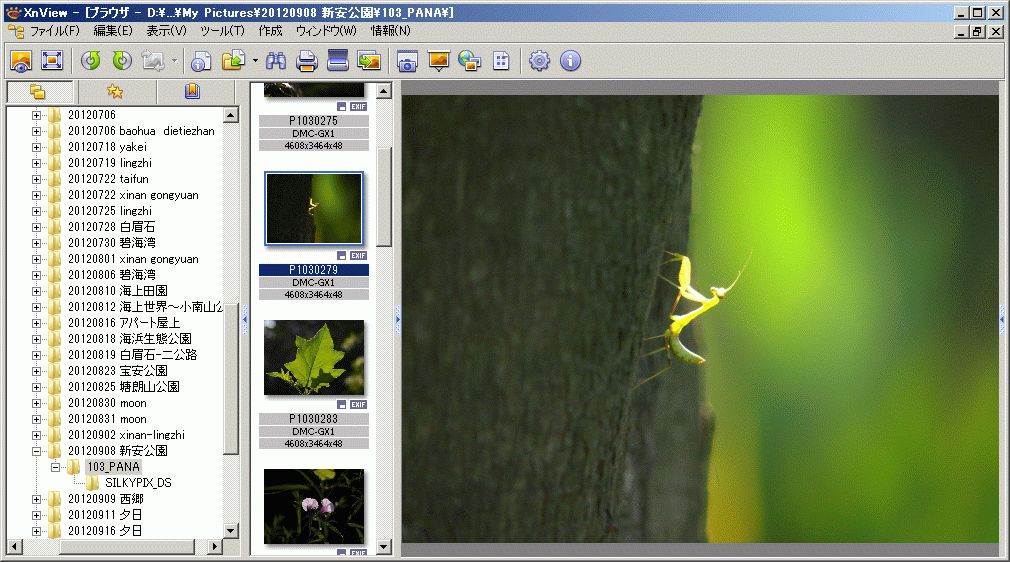Open settings with the gear icon
The width and height of the screenshot is (1010, 562).
coord(540,61)
